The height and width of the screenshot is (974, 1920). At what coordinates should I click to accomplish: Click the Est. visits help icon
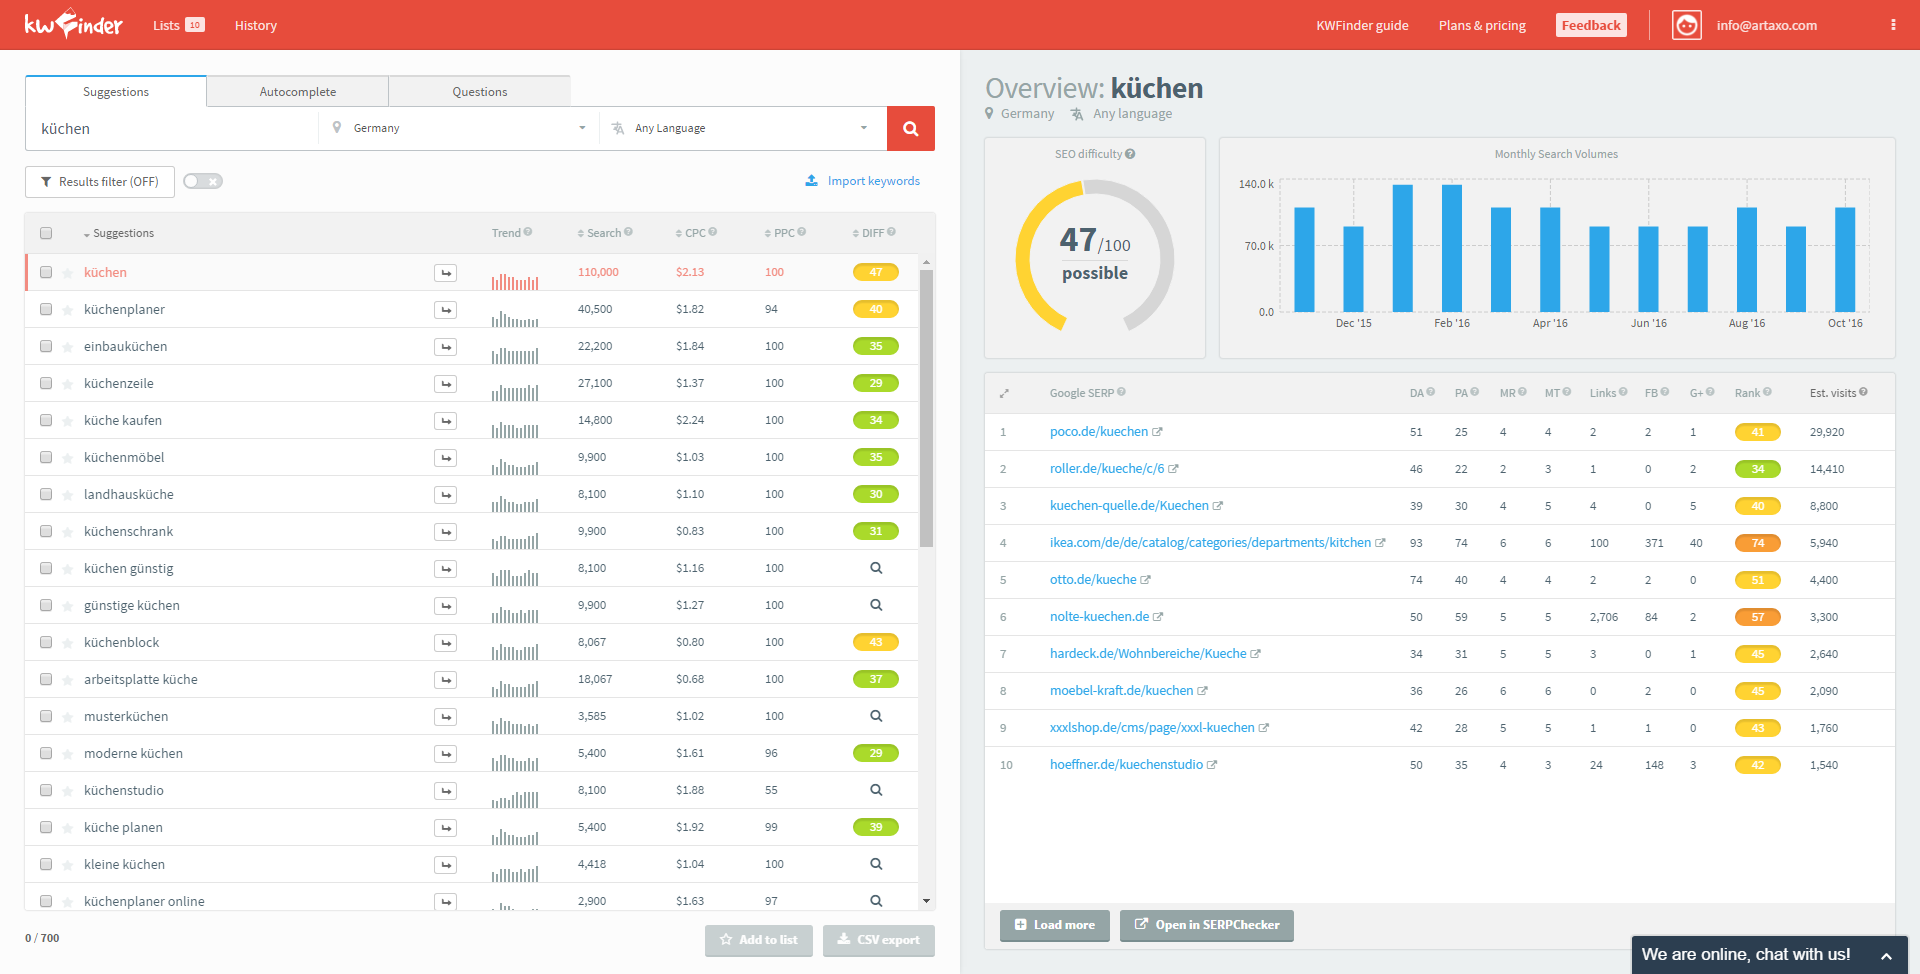[1863, 392]
